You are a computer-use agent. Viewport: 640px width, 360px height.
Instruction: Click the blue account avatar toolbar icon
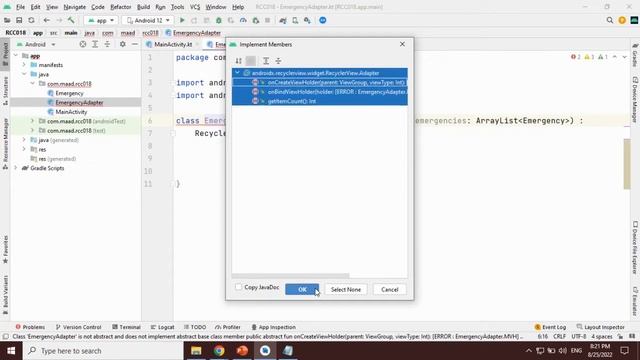[322, 20]
